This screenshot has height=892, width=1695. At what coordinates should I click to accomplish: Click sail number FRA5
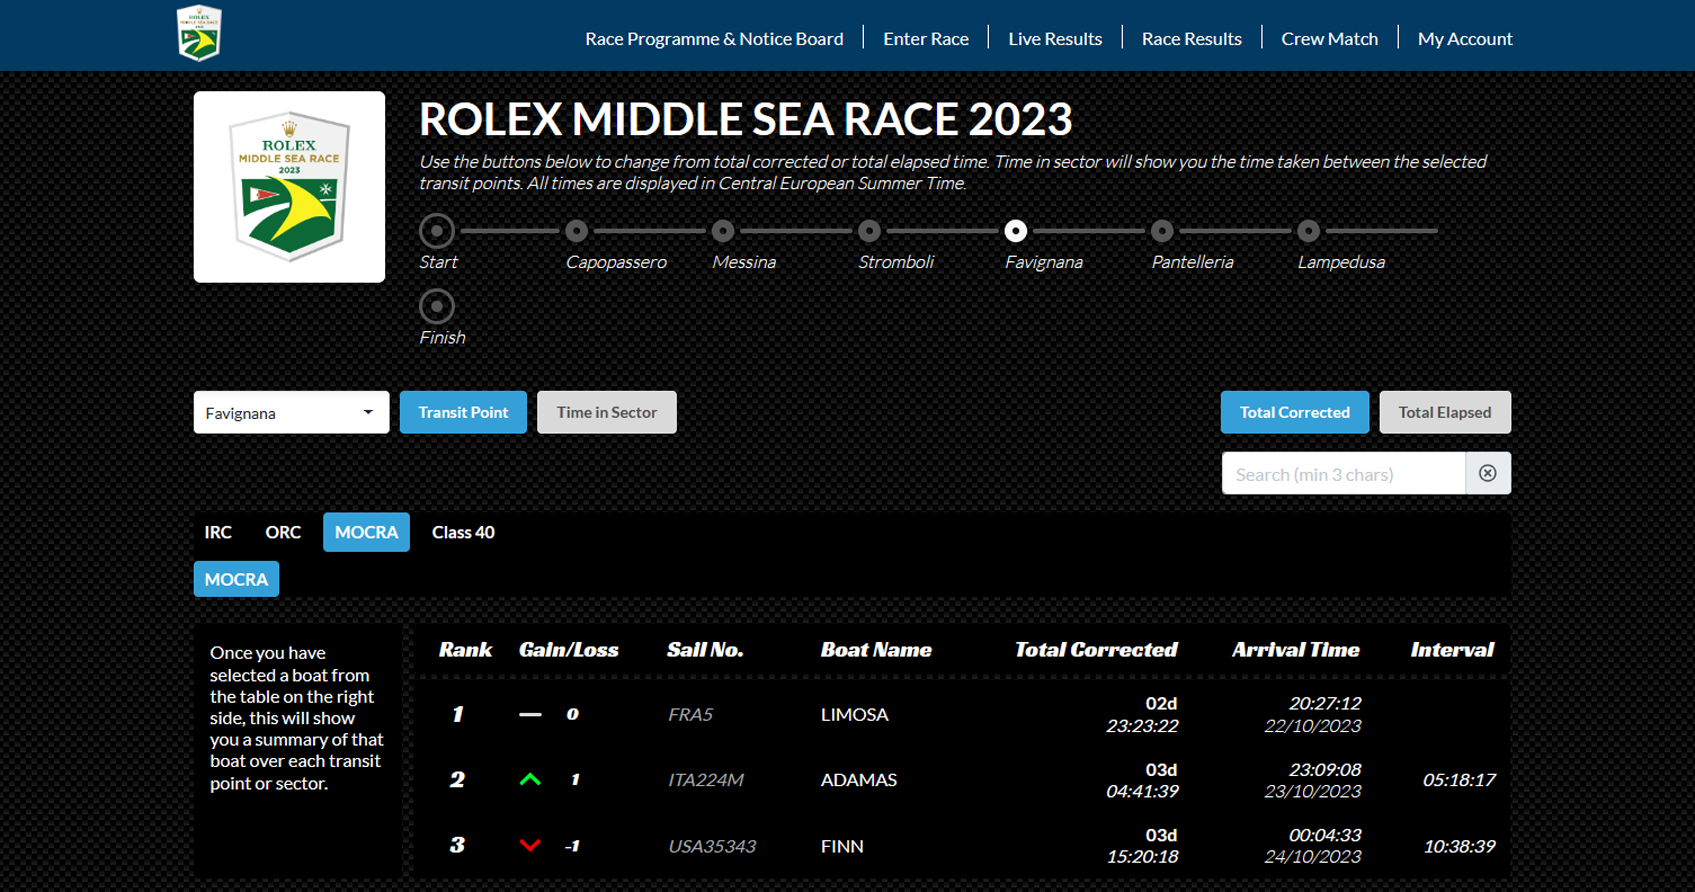(x=690, y=714)
